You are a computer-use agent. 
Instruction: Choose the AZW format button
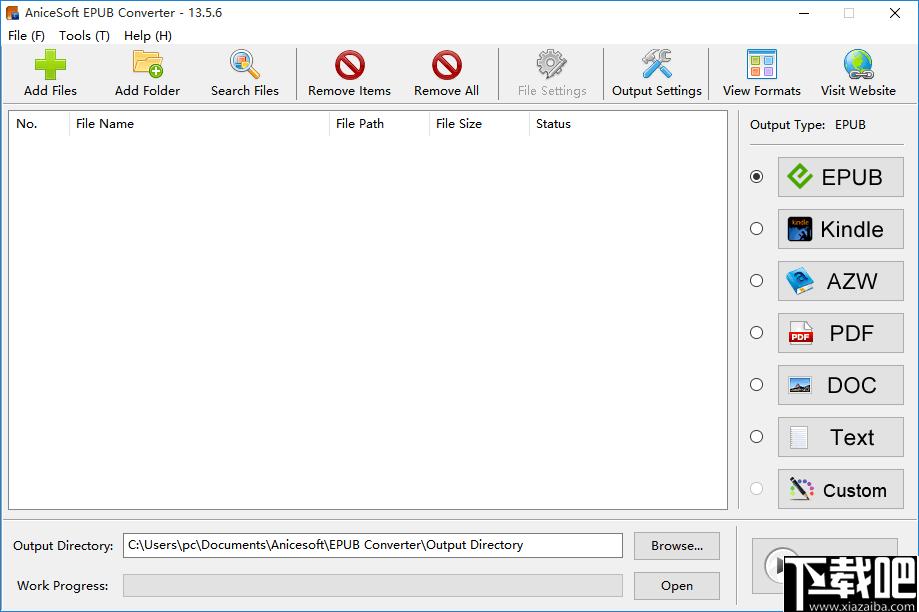click(x=840, y=281)
